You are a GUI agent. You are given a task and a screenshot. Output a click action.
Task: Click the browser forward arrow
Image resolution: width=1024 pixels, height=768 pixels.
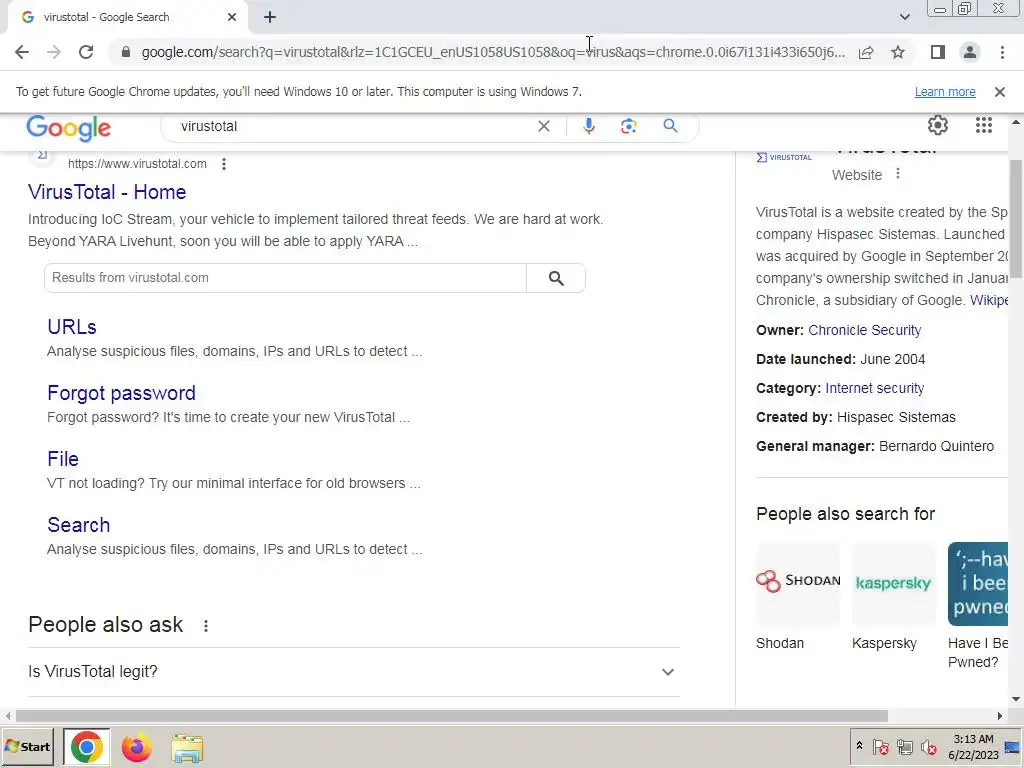tap(54, 52)
